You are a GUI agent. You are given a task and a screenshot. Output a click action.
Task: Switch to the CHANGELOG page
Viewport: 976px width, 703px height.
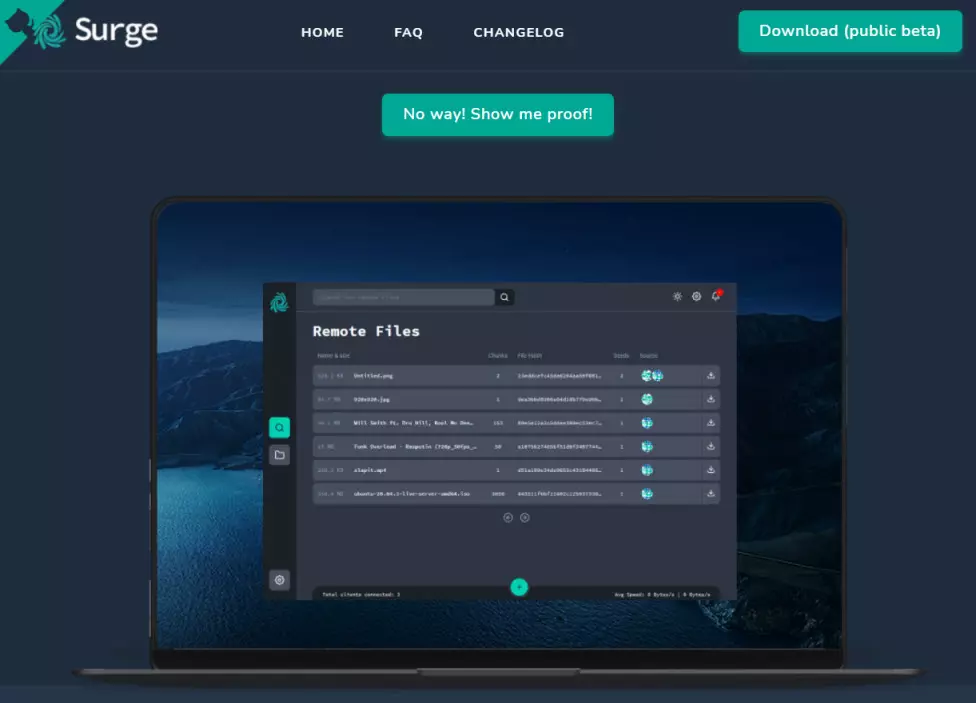pyautogui.click(x=519, y=32)
